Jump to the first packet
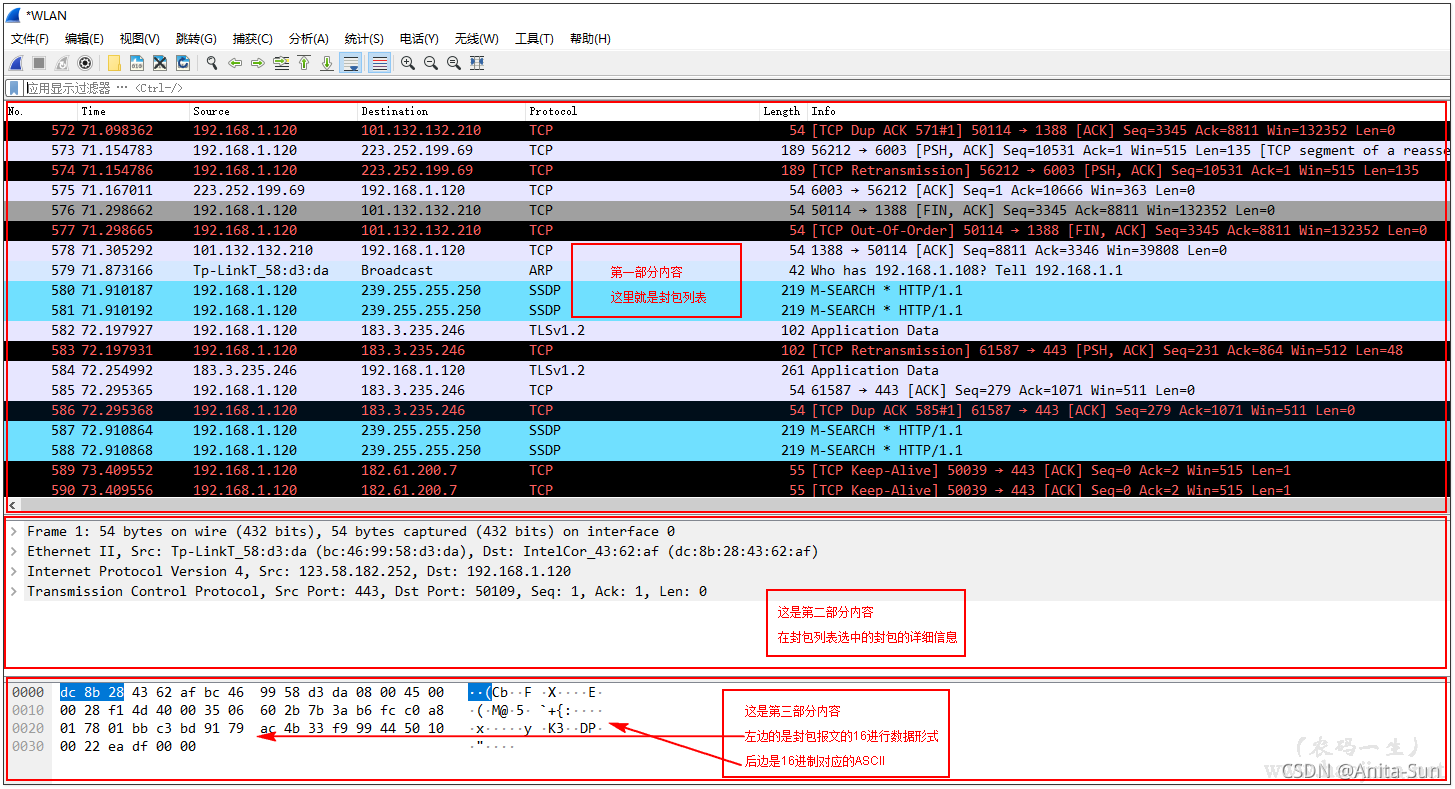 point(304,63)
